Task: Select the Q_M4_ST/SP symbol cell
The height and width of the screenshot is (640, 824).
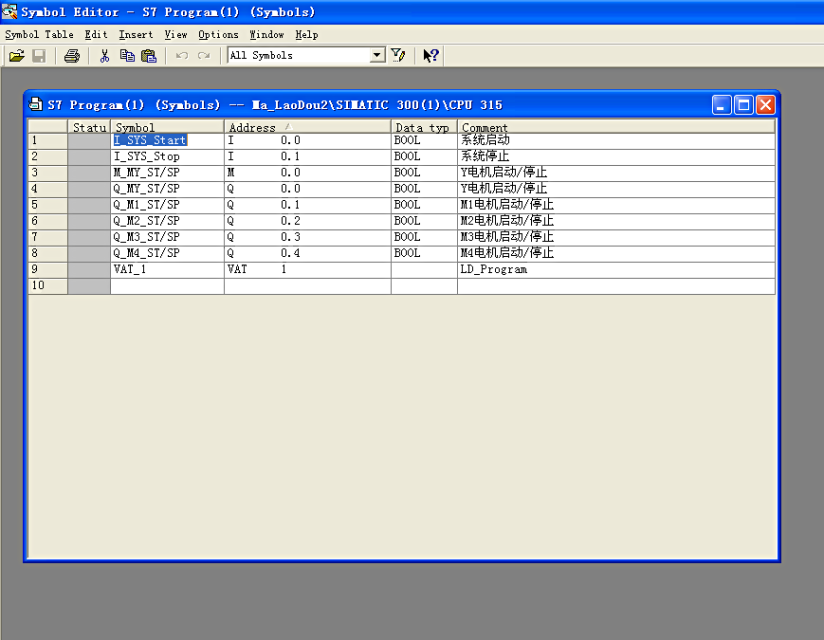Action: coord(167,253)
